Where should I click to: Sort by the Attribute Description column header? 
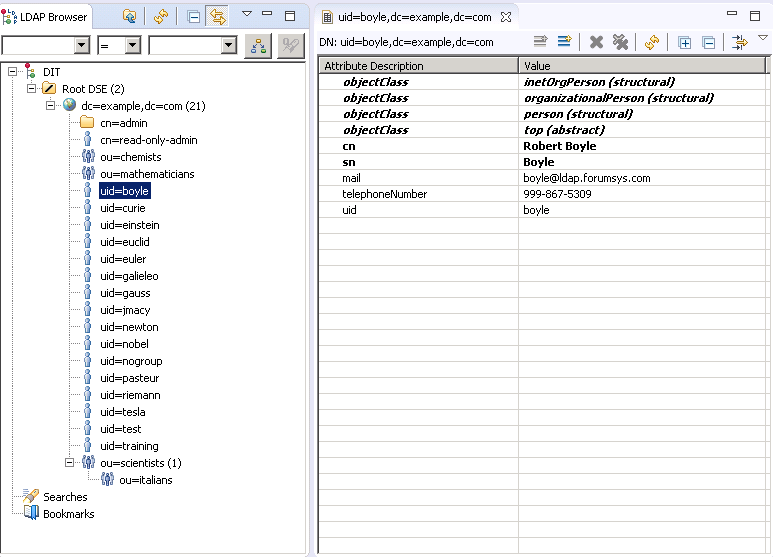tap(418, 66)
